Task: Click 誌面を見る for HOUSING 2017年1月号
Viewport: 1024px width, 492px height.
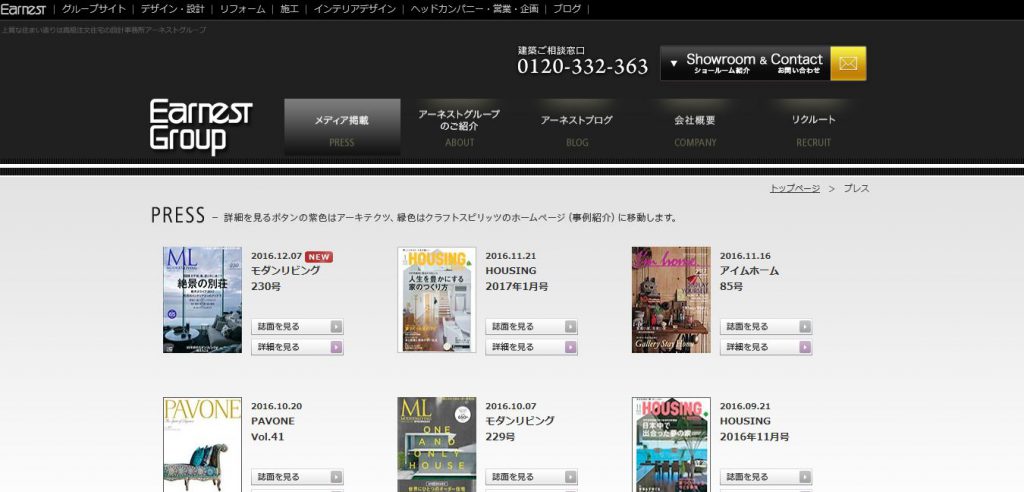Action: (x=531, y=326)
